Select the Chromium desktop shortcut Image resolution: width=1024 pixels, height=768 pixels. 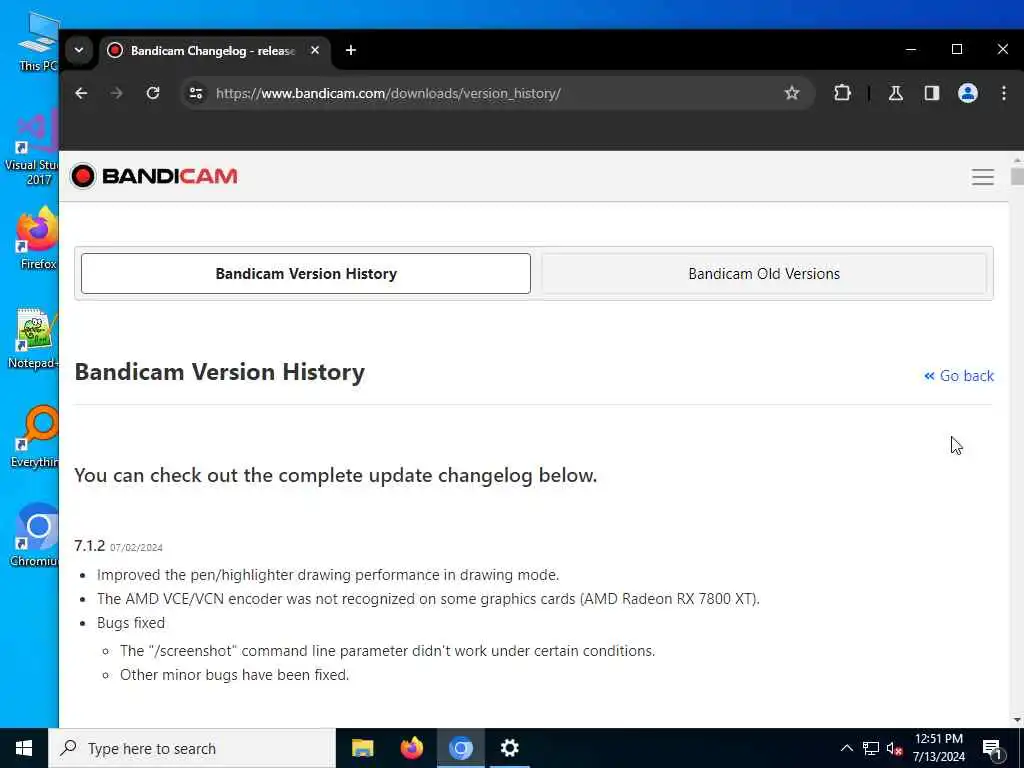point(34,536)
